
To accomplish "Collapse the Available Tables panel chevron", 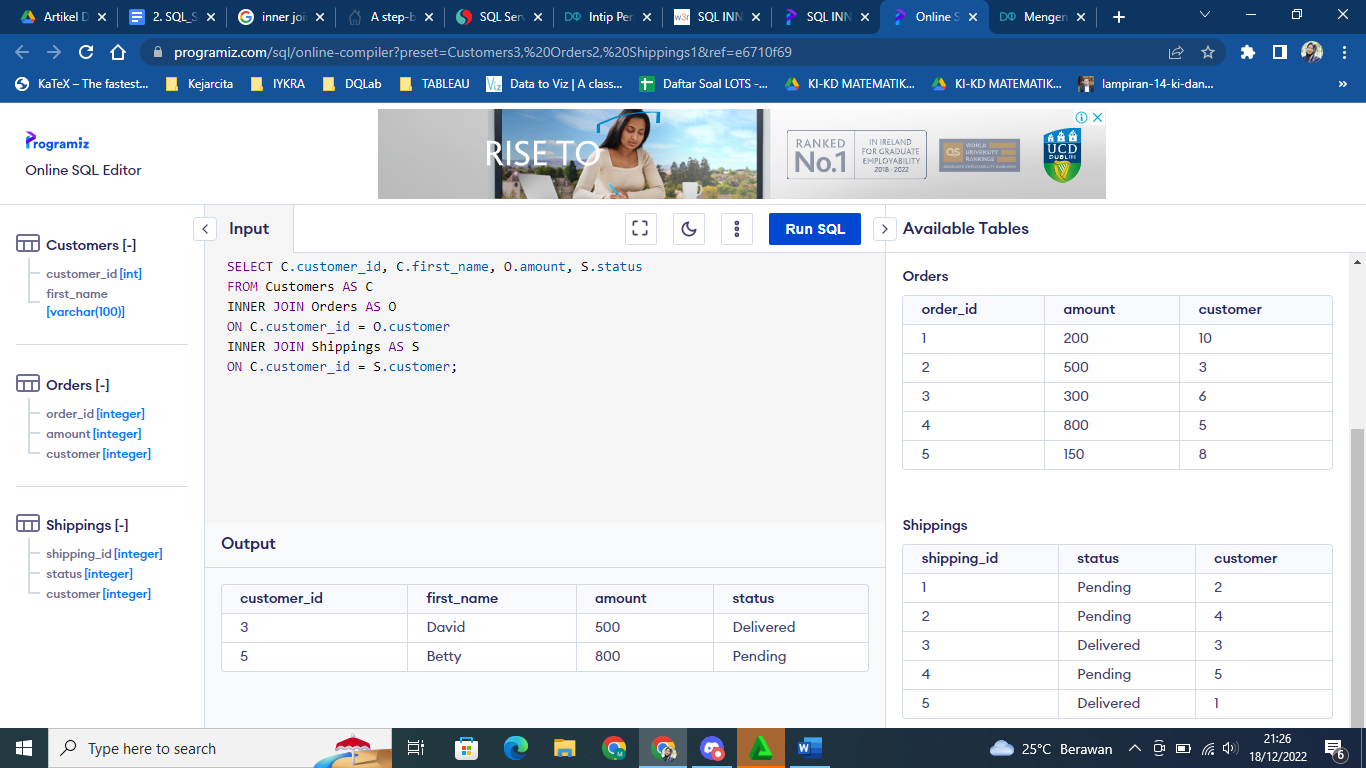I will [x=885, y=229].
